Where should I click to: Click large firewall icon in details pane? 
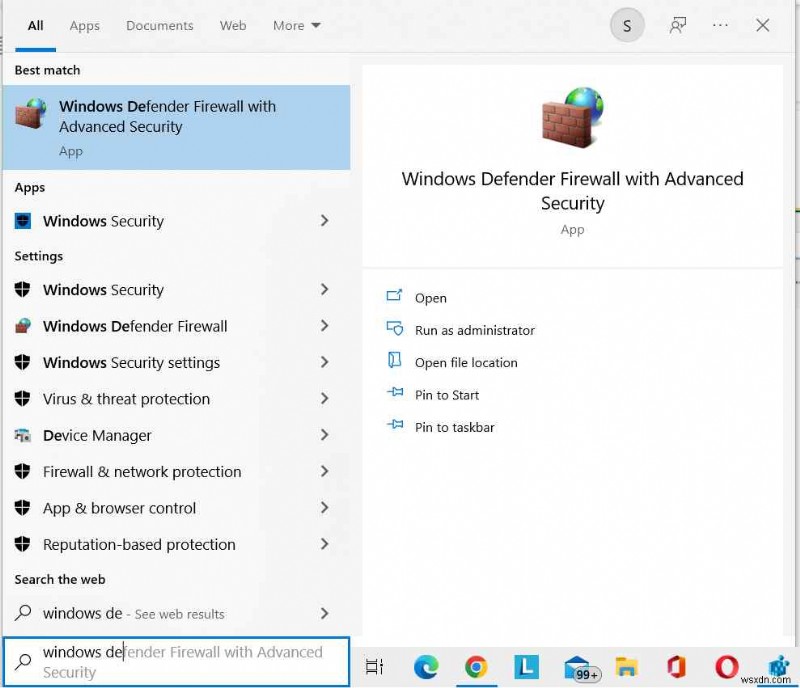point(572,117)
